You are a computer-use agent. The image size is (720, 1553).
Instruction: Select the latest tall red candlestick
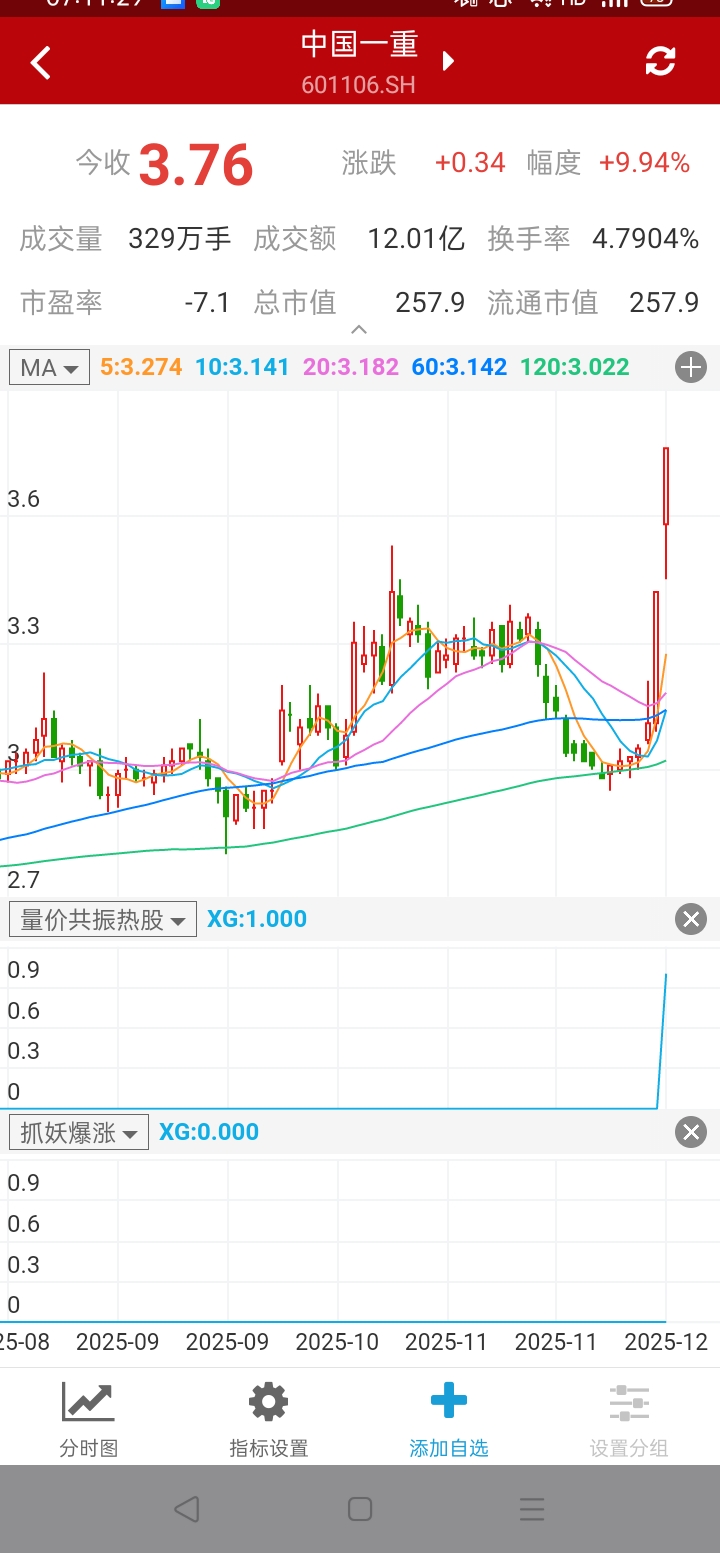pos(666,487)
